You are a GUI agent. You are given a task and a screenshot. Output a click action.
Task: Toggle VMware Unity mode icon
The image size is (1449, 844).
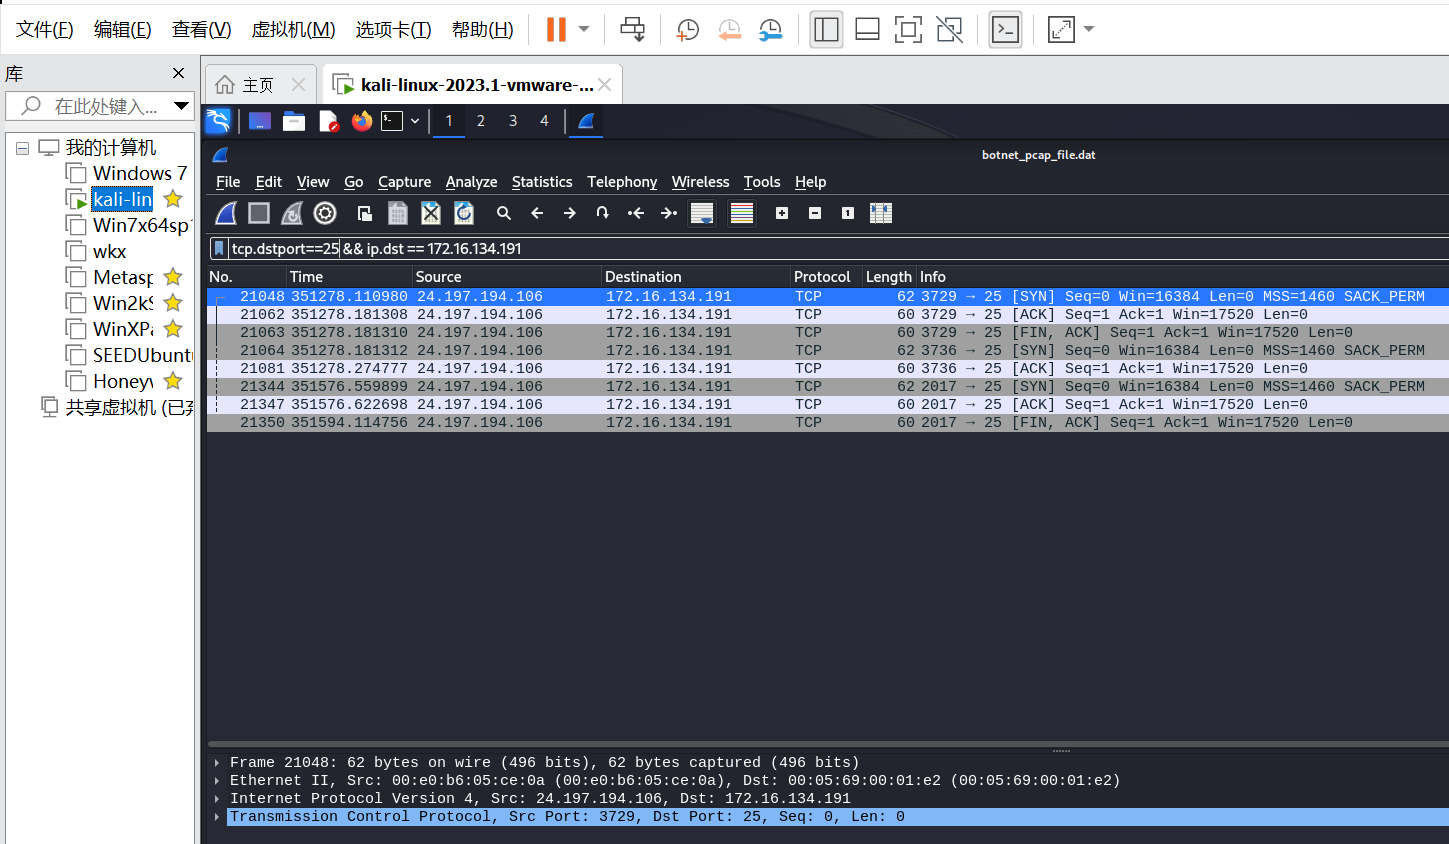[x=949, y=29]
